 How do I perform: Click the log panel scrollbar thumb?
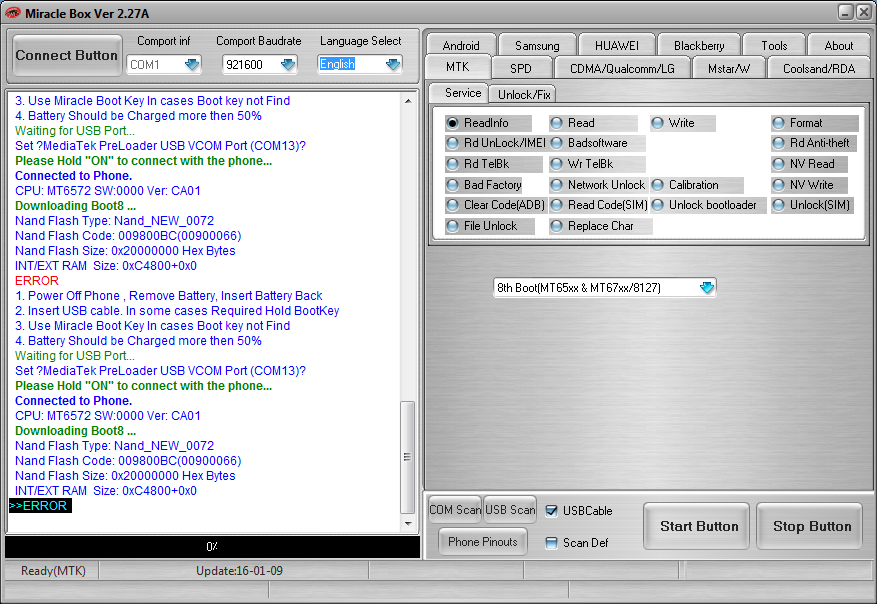pyautogui.click(x=408, y=457)
